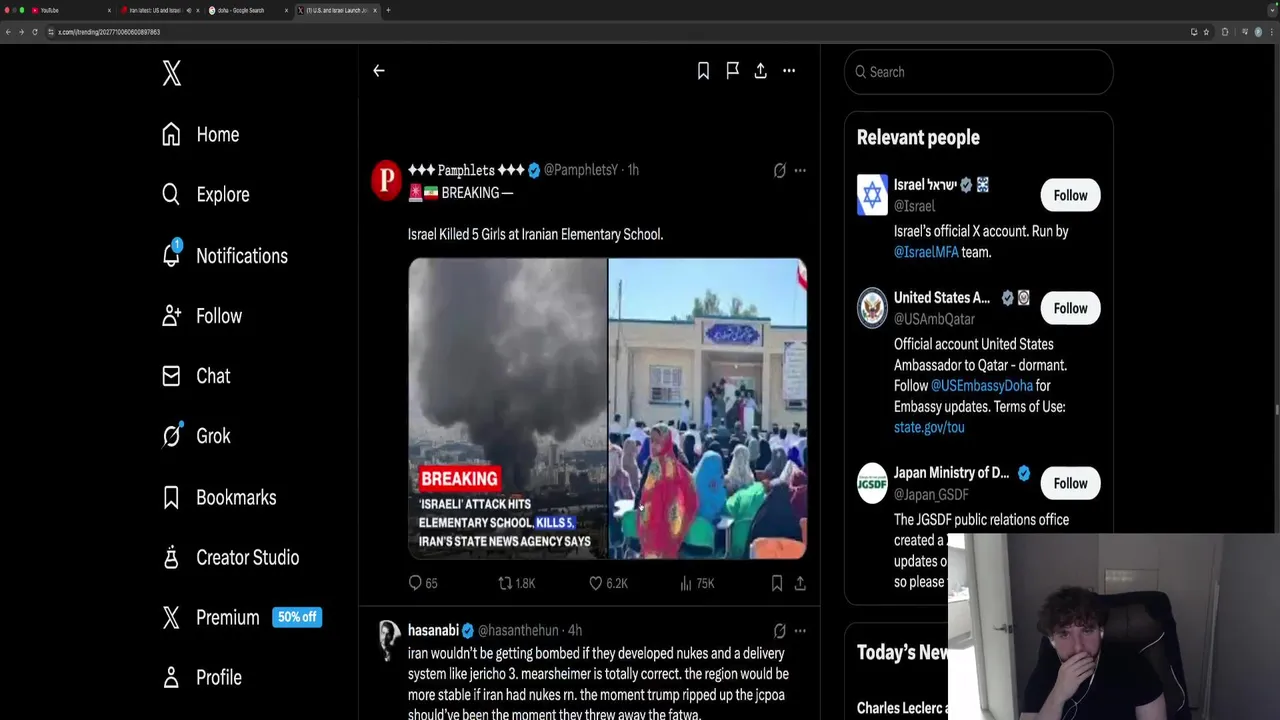View analytics 75K on Pamphlets post
Viewport: 1280px width, 720px height.
tap(697, 583)
